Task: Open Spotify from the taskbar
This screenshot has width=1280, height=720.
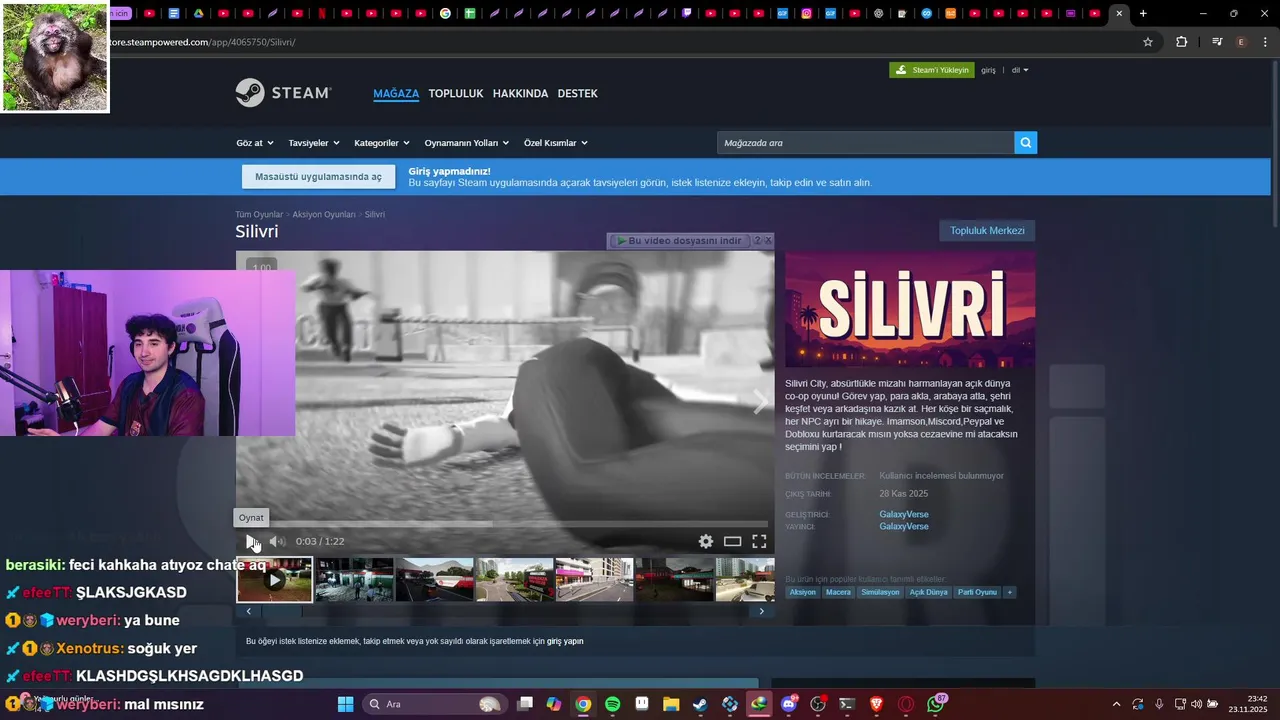Action: pos(612,704)
